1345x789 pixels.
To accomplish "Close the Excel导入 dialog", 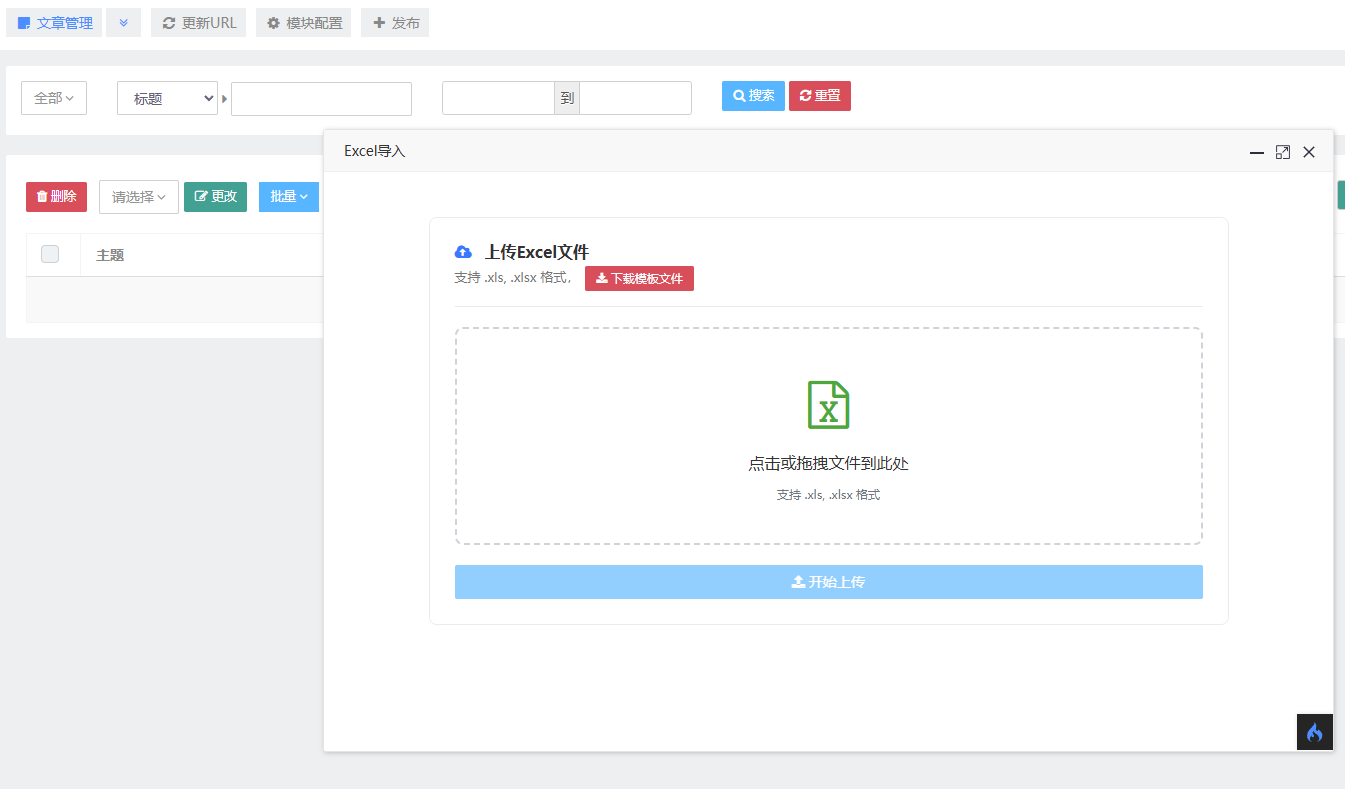I will click(x=1309, y=152).
